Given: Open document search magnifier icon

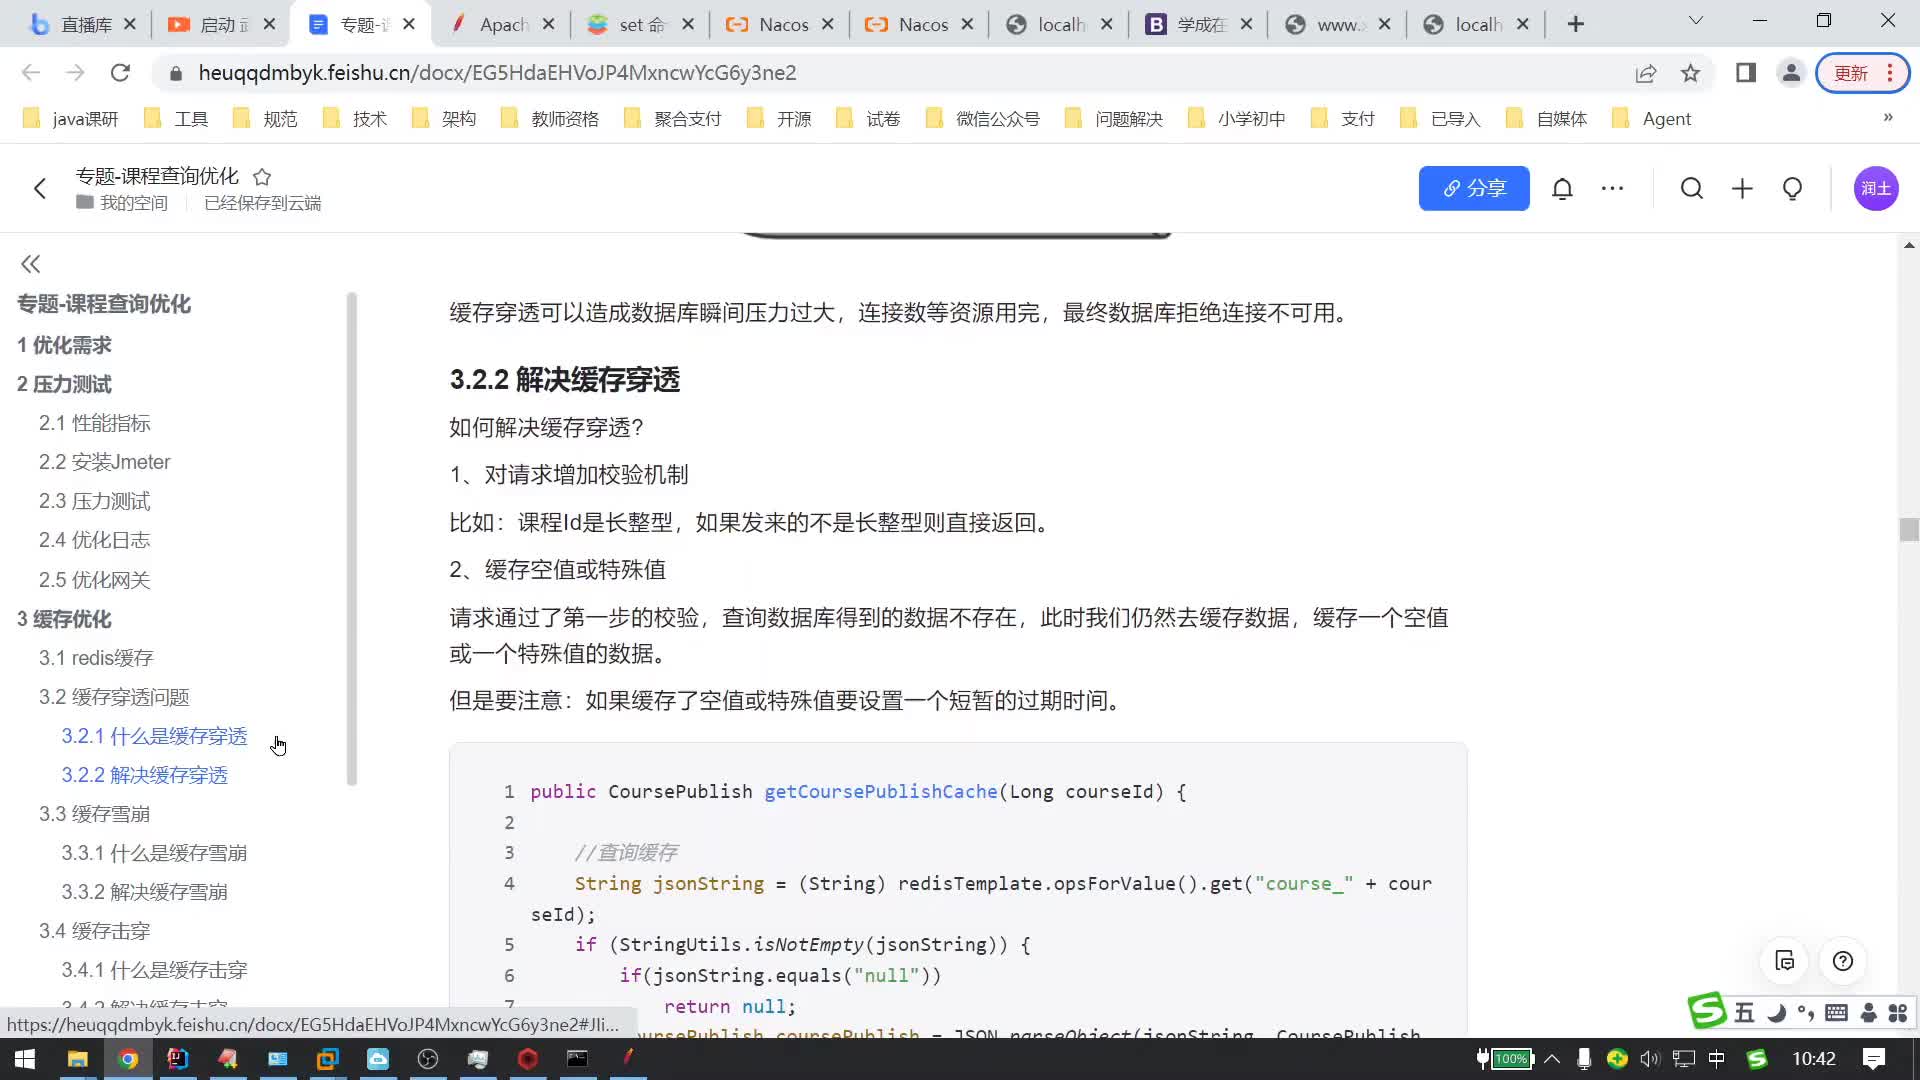Looking at the screenshot, I should click(x=1691, y=188).
